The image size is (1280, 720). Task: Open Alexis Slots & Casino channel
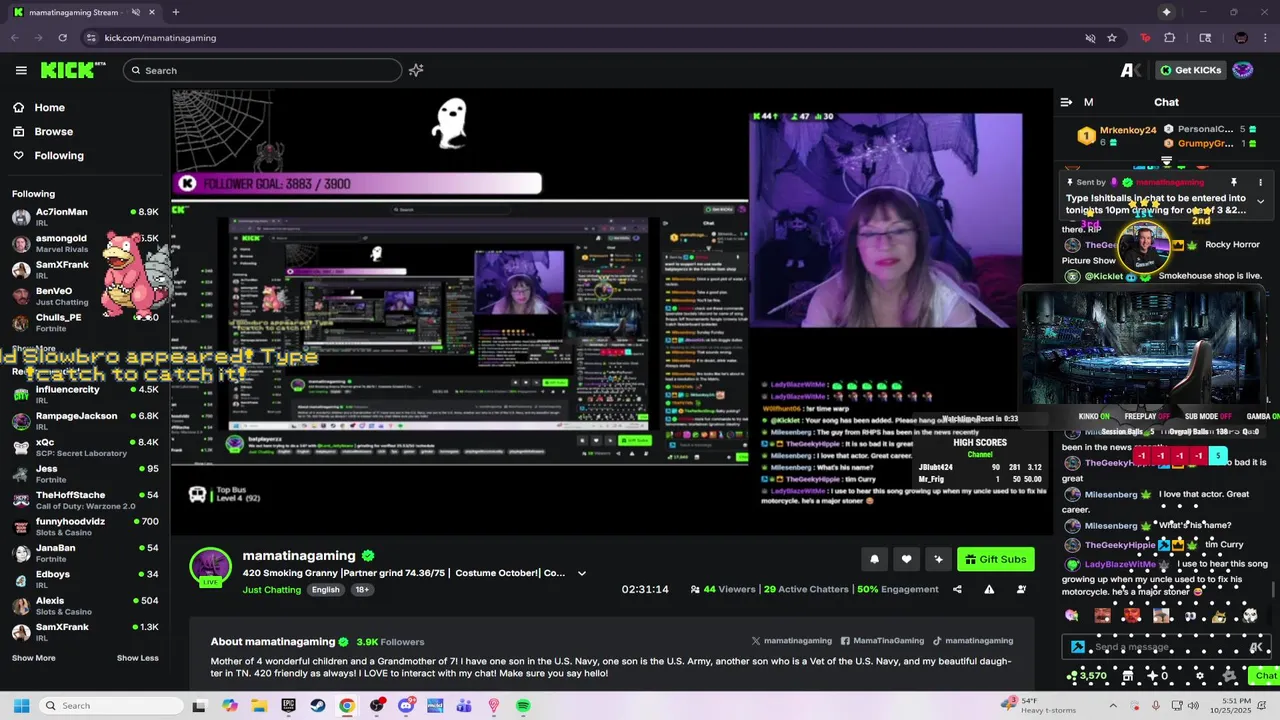[85, 606]
